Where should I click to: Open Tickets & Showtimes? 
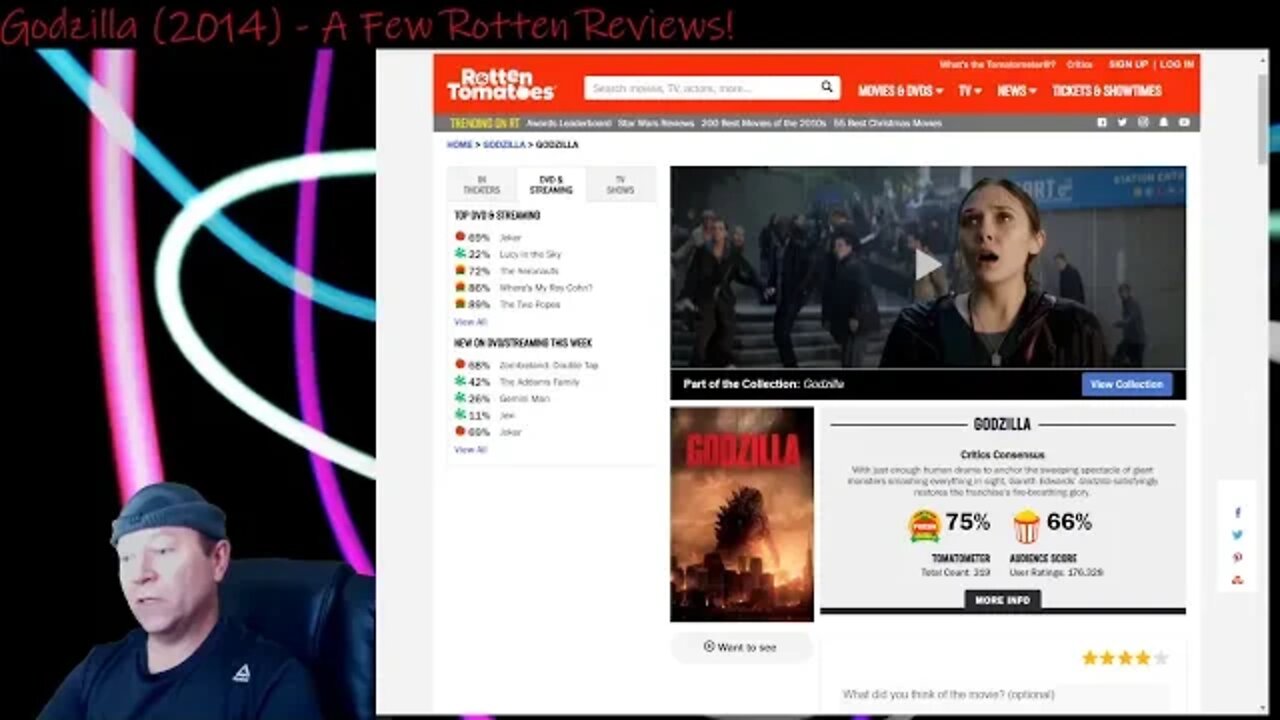(x=1106, y=90)
